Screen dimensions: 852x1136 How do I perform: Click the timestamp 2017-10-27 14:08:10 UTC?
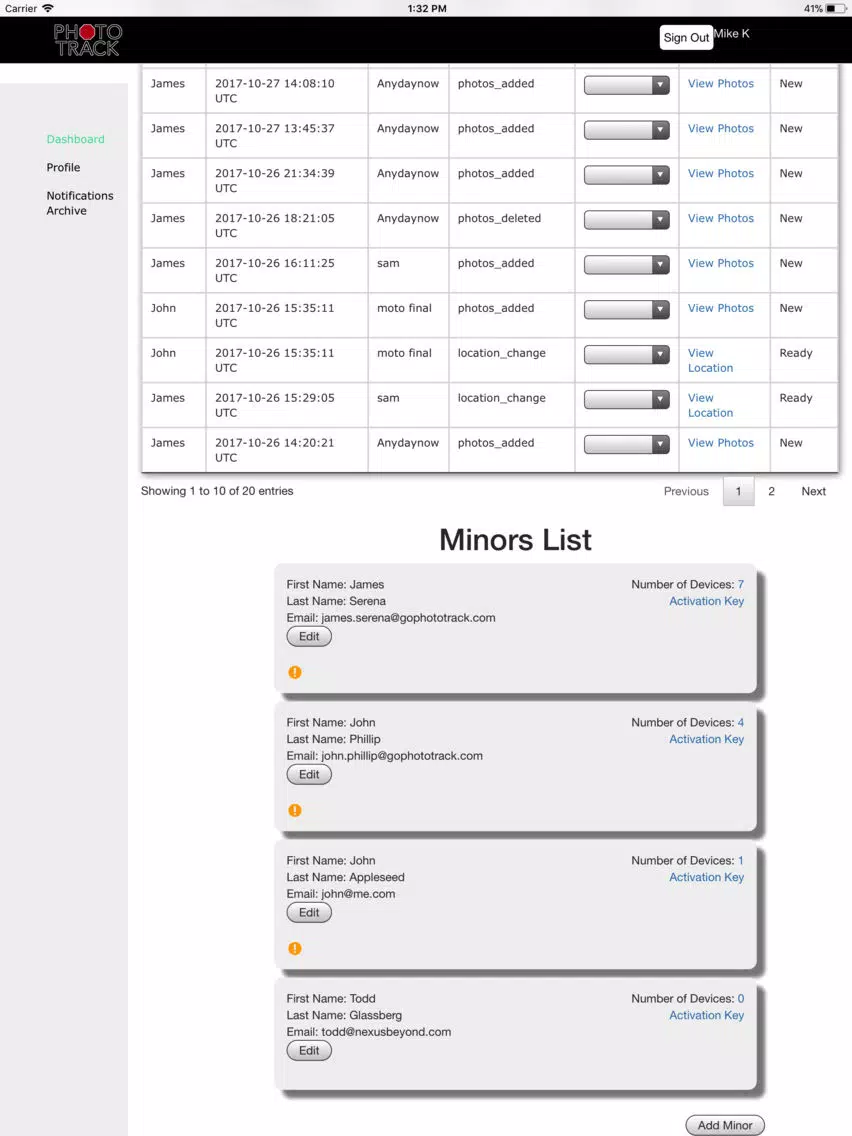coord(275,91)
